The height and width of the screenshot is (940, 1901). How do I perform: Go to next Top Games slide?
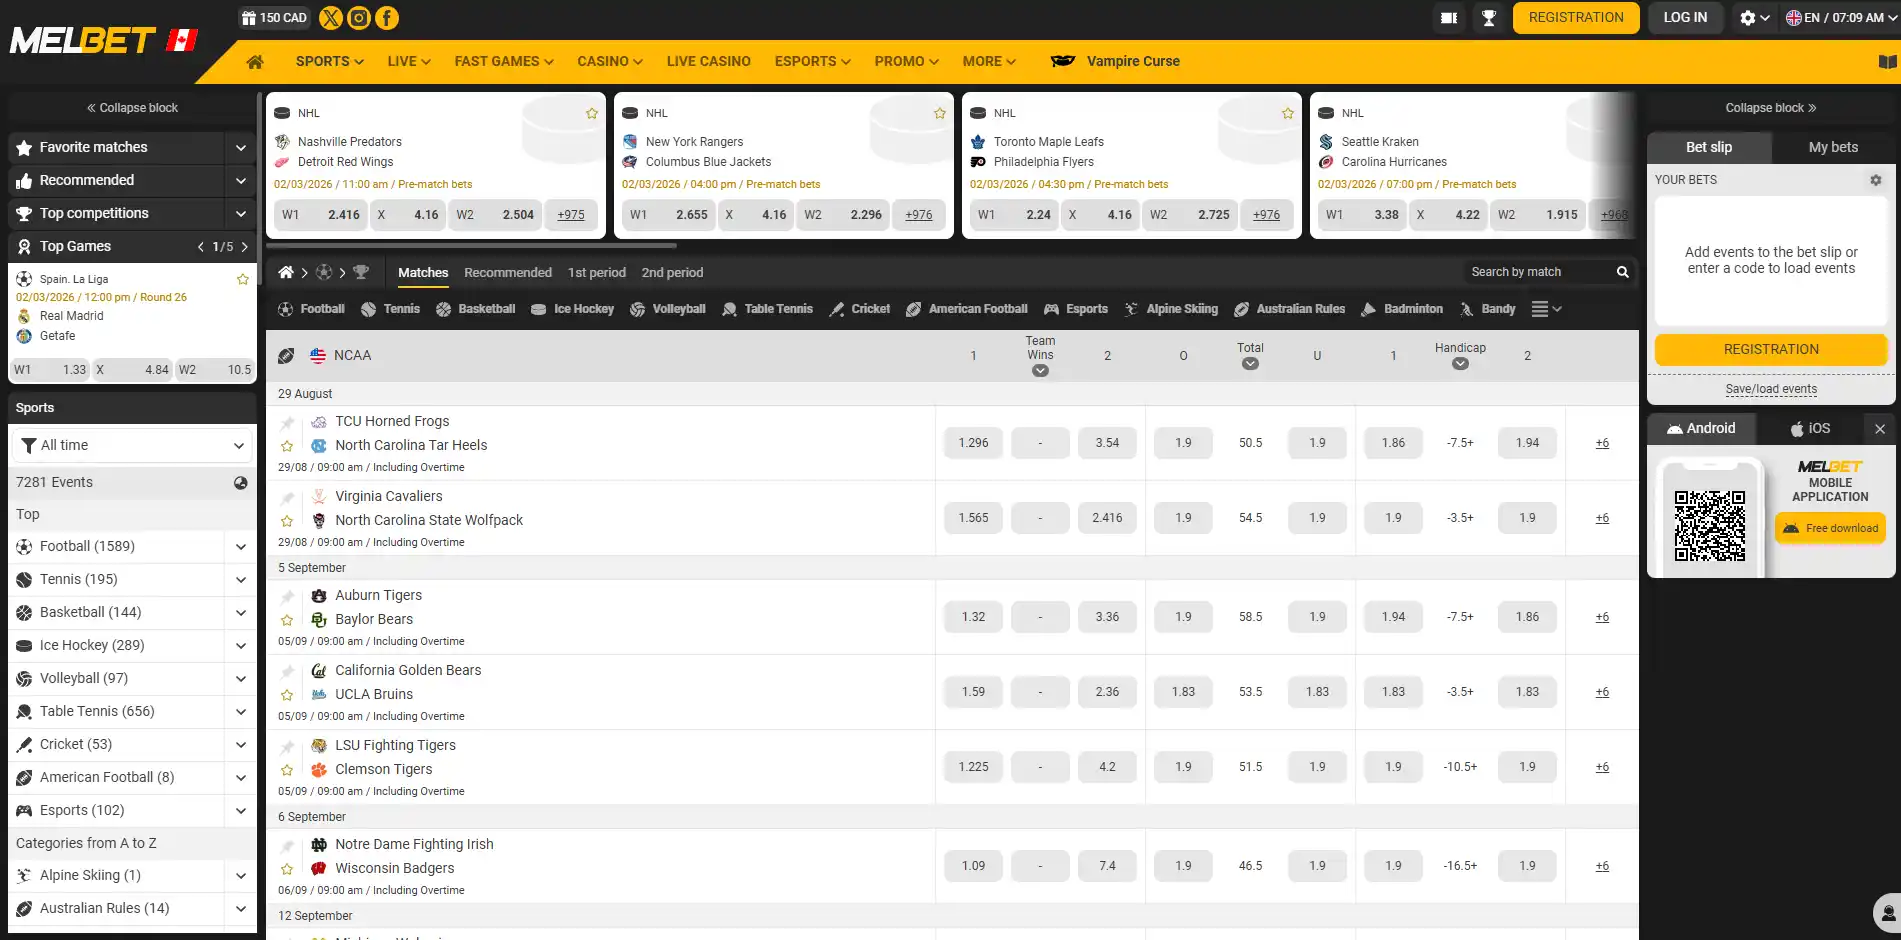(245, 246)
